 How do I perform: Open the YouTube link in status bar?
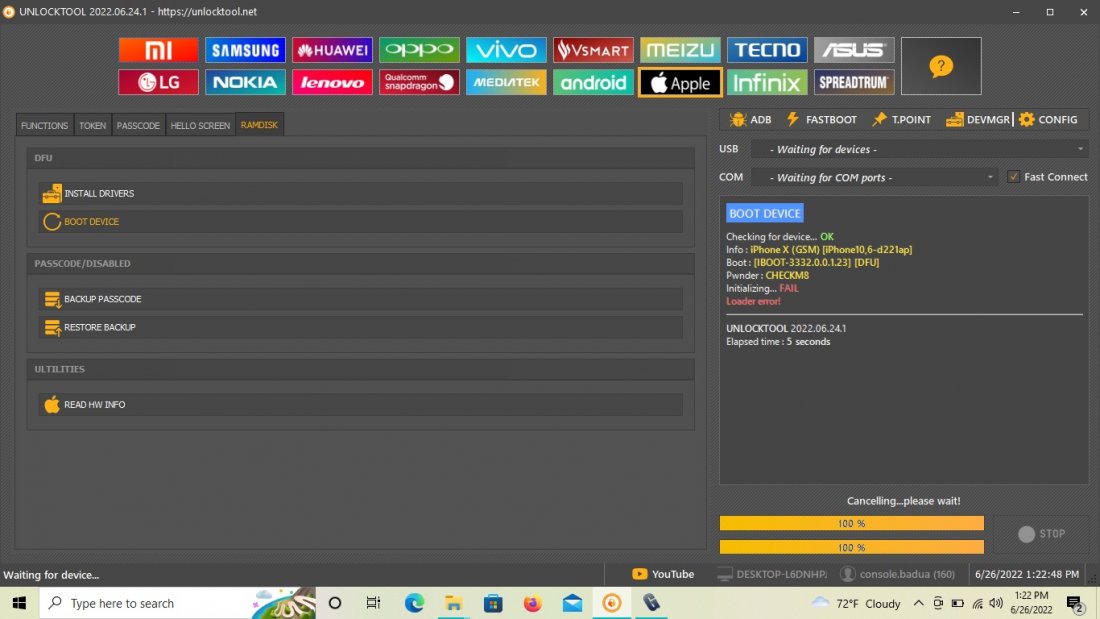point(663,574)
